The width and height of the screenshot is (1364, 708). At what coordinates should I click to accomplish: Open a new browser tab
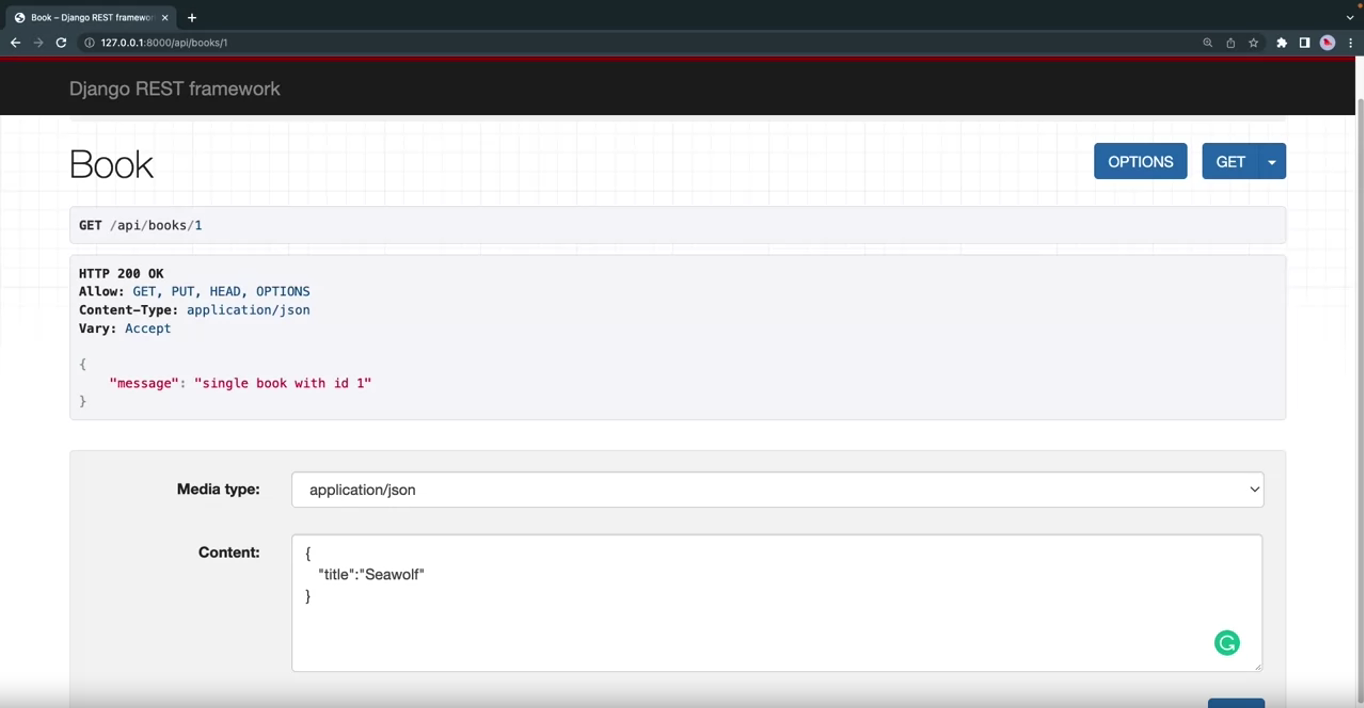click(192, 17)
